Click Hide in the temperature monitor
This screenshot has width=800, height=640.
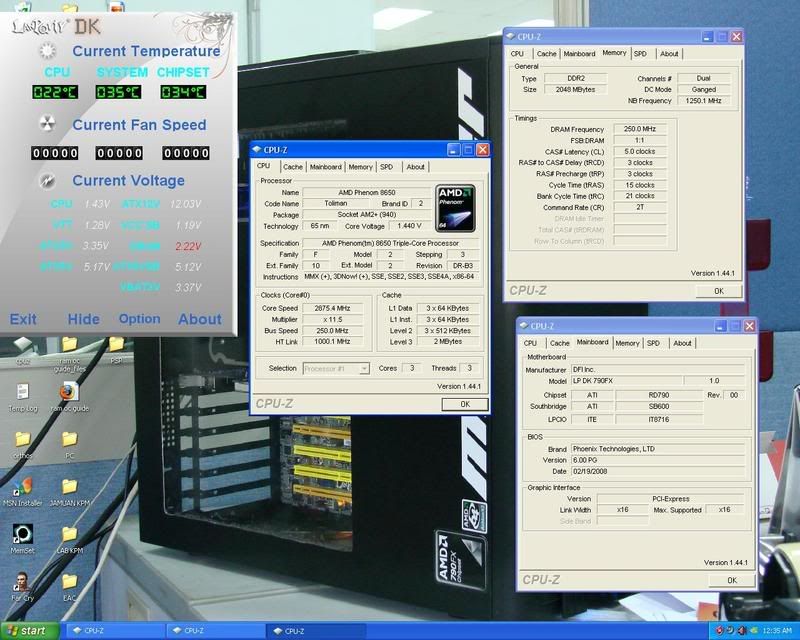(85, 318)
